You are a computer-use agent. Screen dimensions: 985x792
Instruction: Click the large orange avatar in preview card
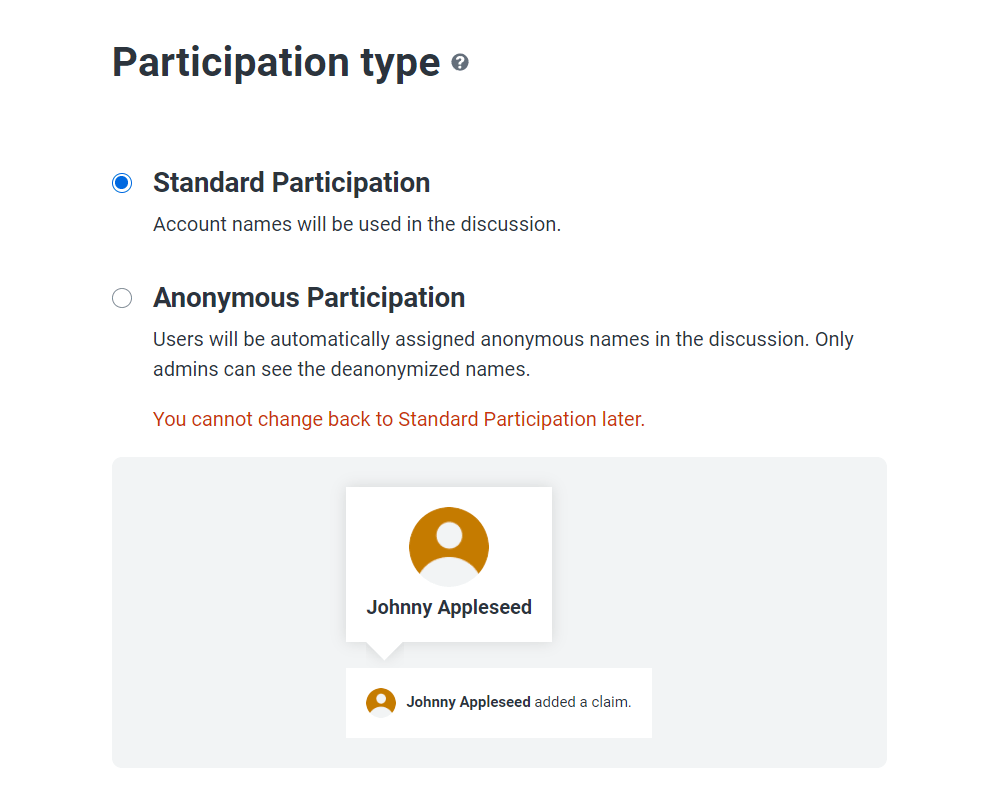point(449,546)
